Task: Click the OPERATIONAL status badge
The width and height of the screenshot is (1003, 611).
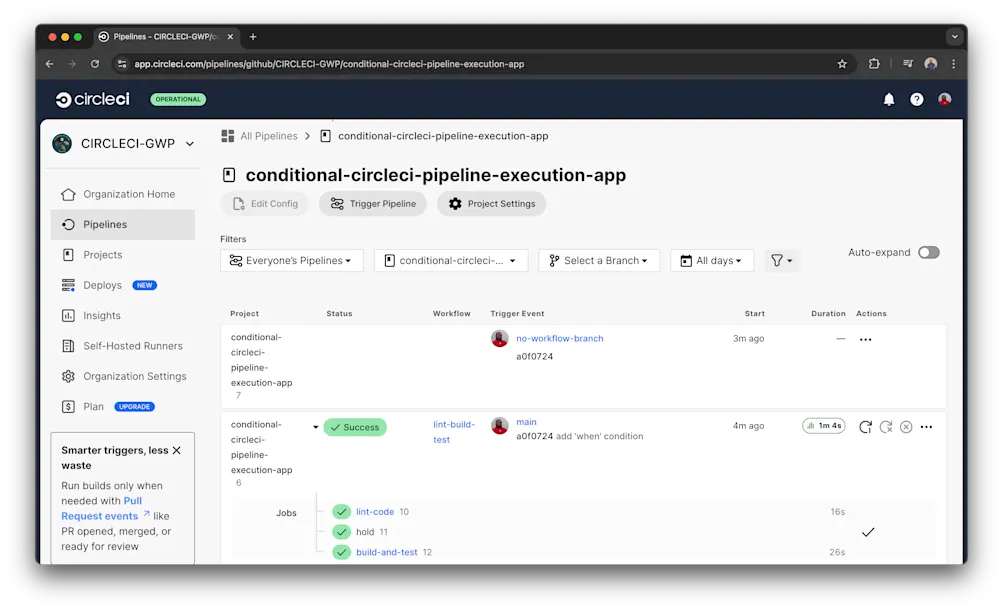Action: [x=178, y=99]
